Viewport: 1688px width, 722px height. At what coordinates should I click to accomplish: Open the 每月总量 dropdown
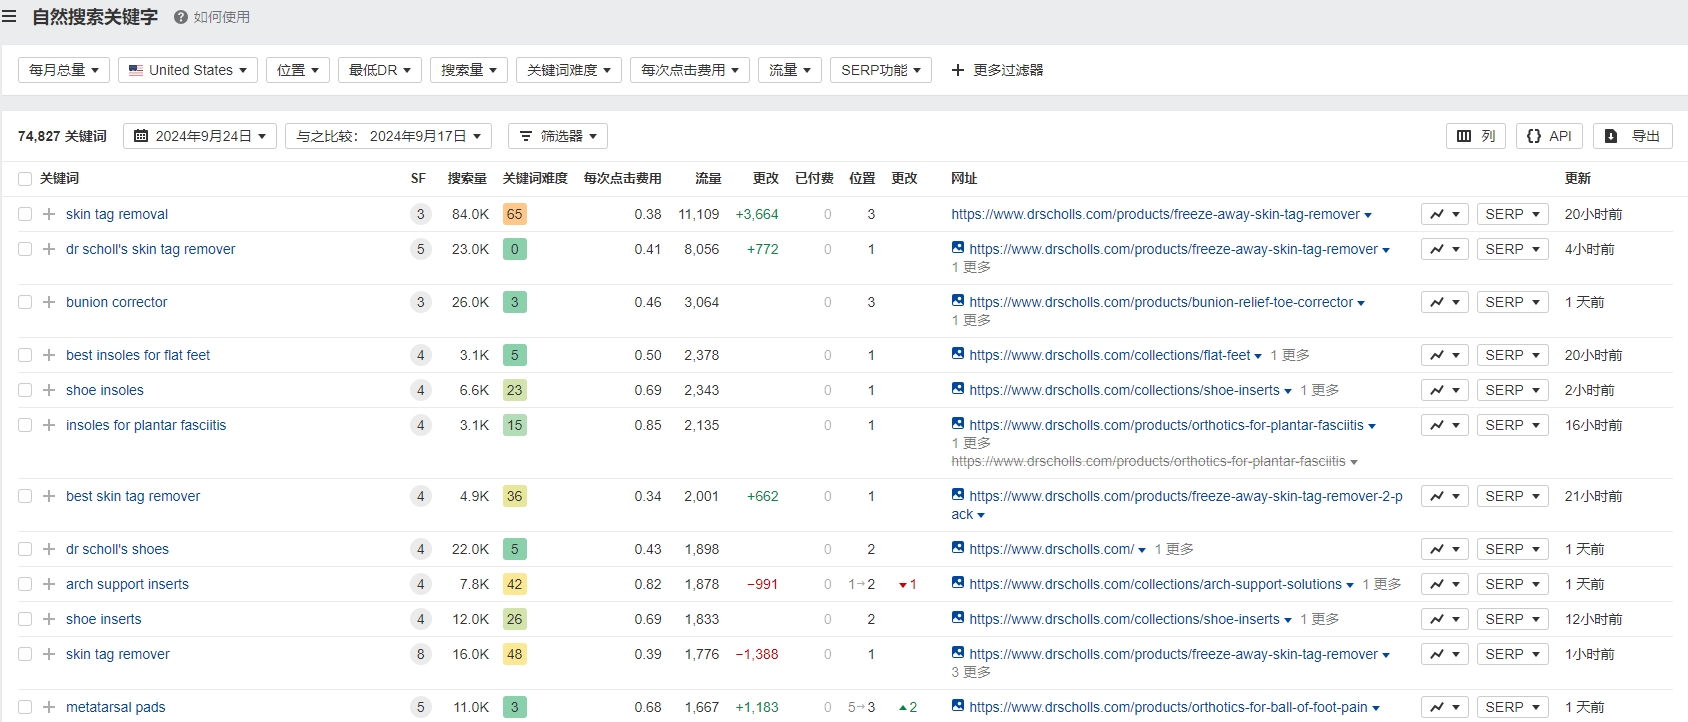pyautogui.click(x=64, y=70)
